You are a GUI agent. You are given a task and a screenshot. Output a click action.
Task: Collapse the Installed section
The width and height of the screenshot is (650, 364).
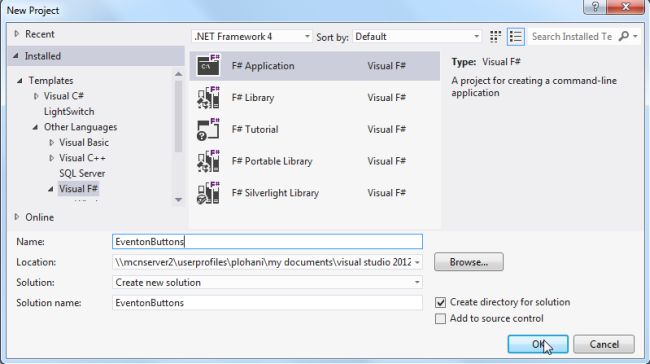16,56
